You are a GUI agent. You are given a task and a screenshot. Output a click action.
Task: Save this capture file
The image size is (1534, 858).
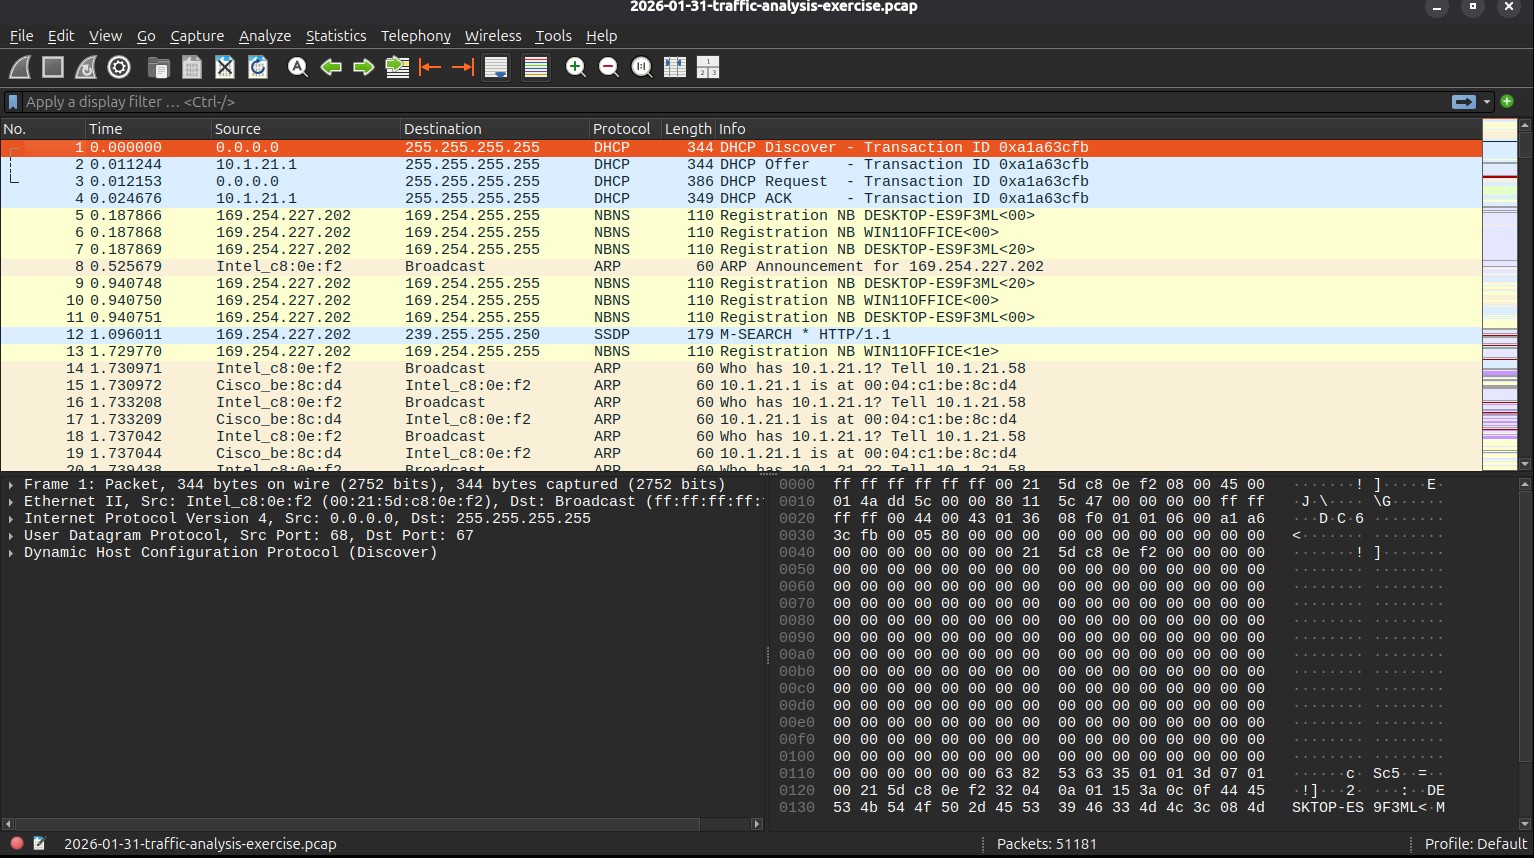pos(192,67)
